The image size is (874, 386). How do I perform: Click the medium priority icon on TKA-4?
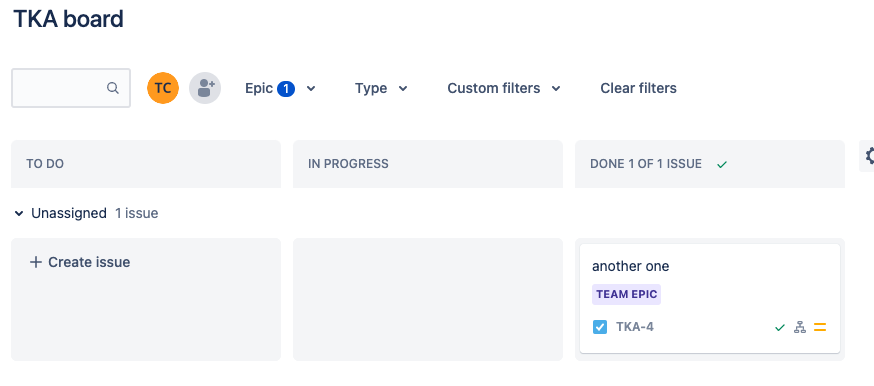pyautogui.click(x=819, y=328)
